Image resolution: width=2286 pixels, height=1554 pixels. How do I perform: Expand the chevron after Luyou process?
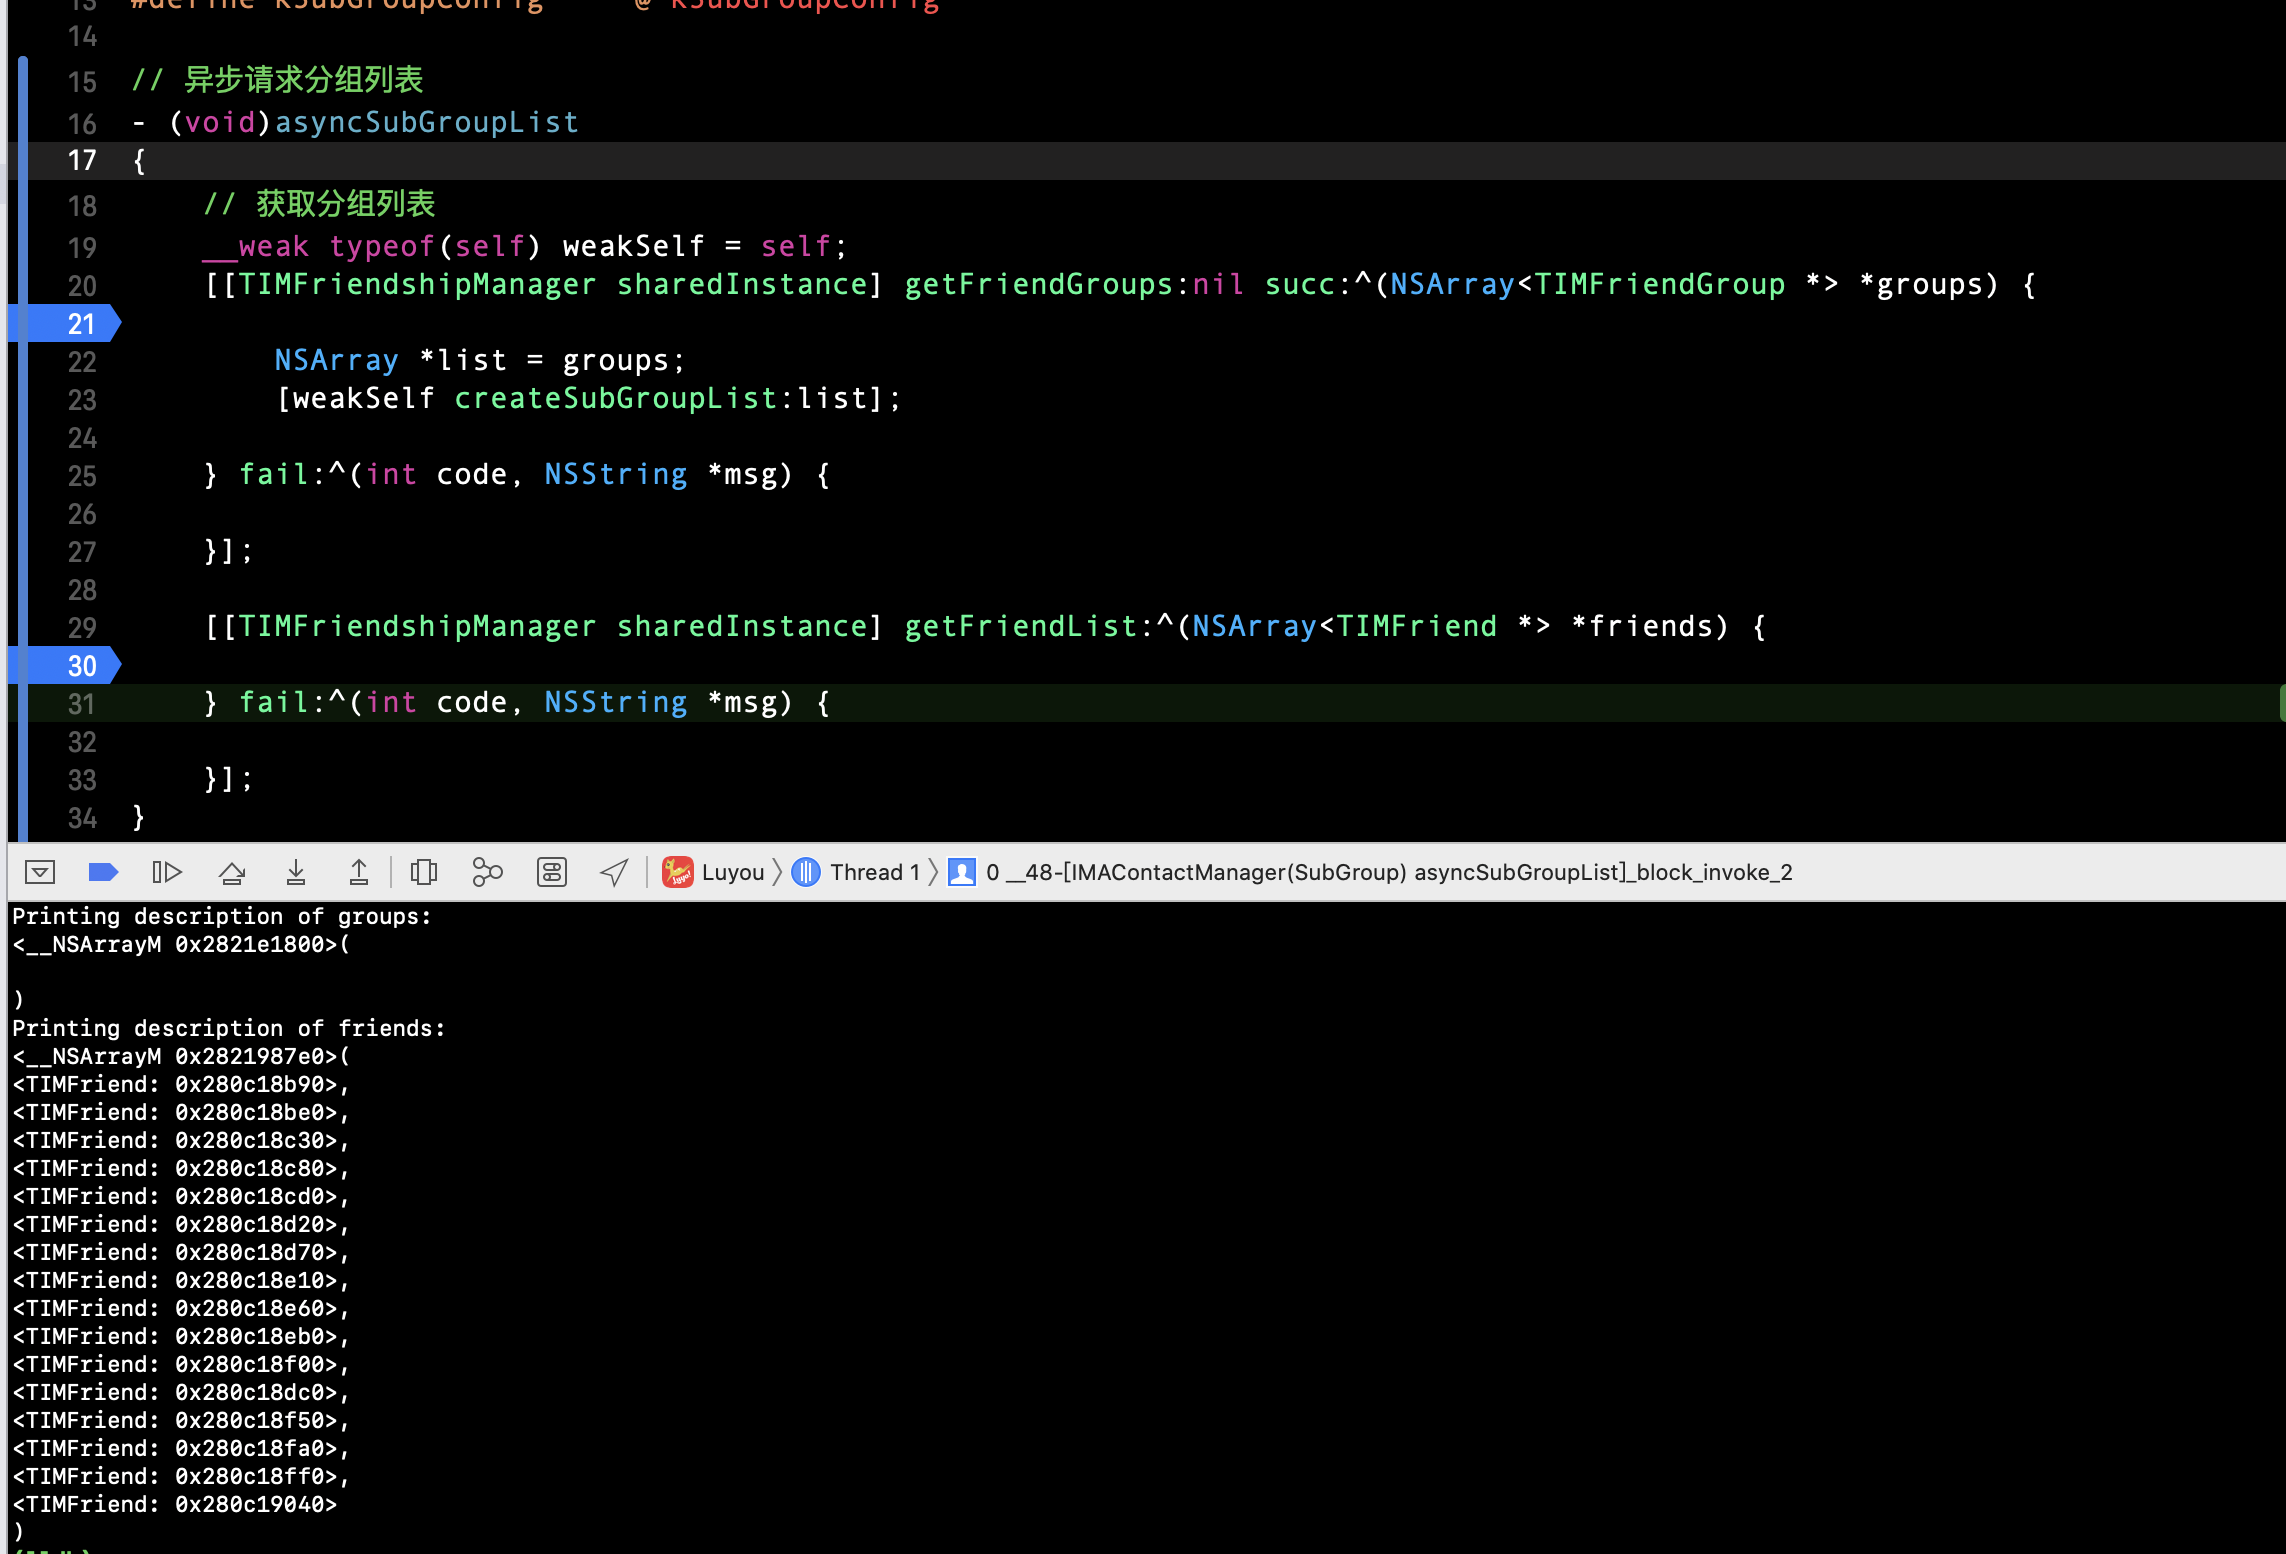pyautogui.click(x=778, y=872)
